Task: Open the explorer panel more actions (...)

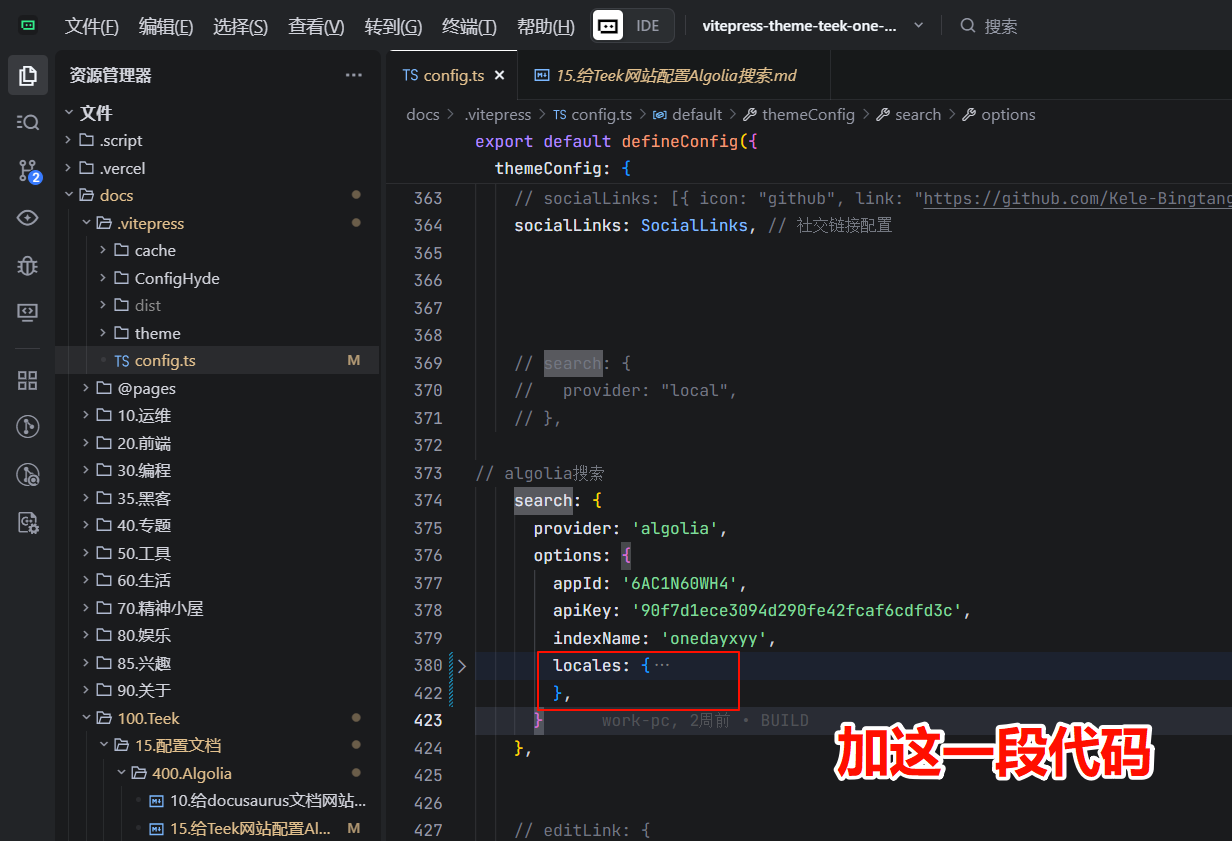Action: tap(354, 75)
